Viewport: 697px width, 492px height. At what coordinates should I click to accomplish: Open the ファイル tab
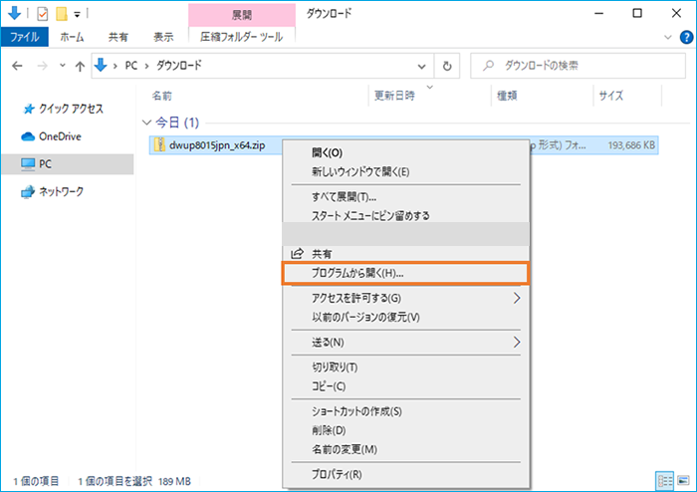tap(24, 37)
